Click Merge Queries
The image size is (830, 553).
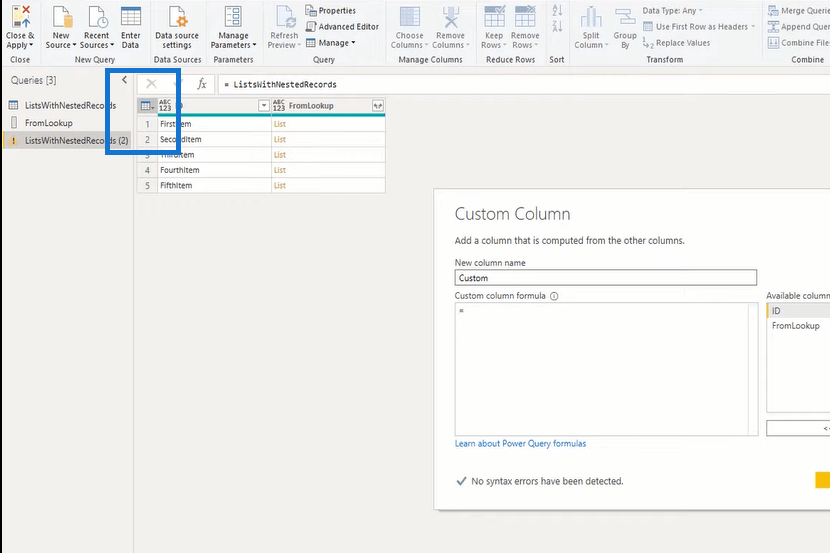[799, 11]
